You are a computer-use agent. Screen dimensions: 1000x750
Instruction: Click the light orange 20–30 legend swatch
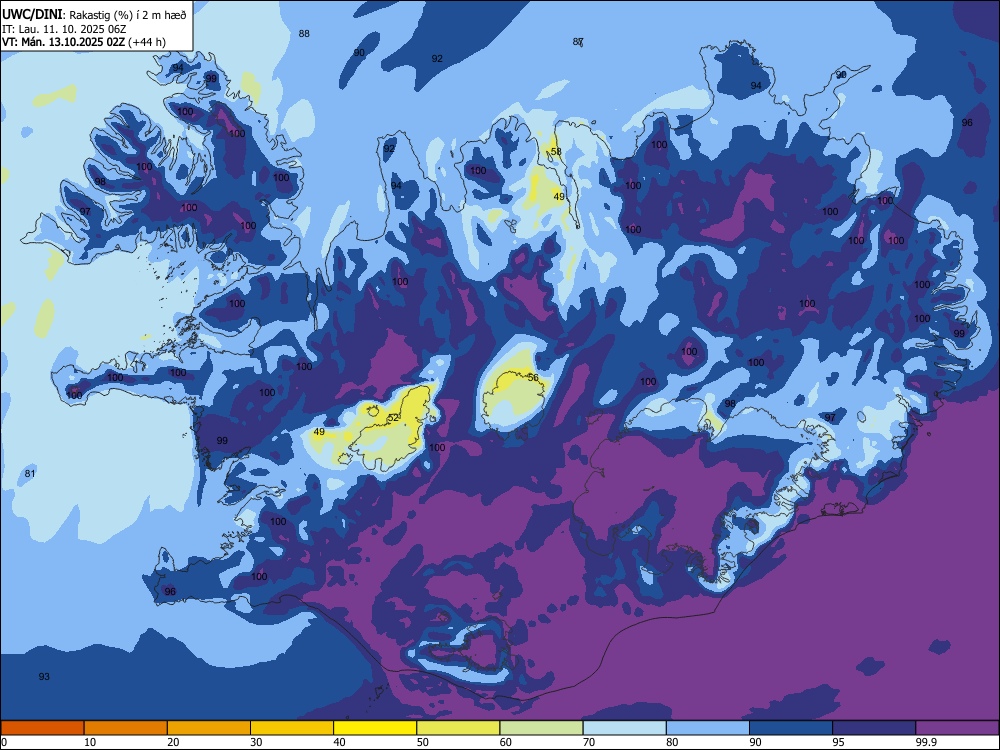(209, 728)
